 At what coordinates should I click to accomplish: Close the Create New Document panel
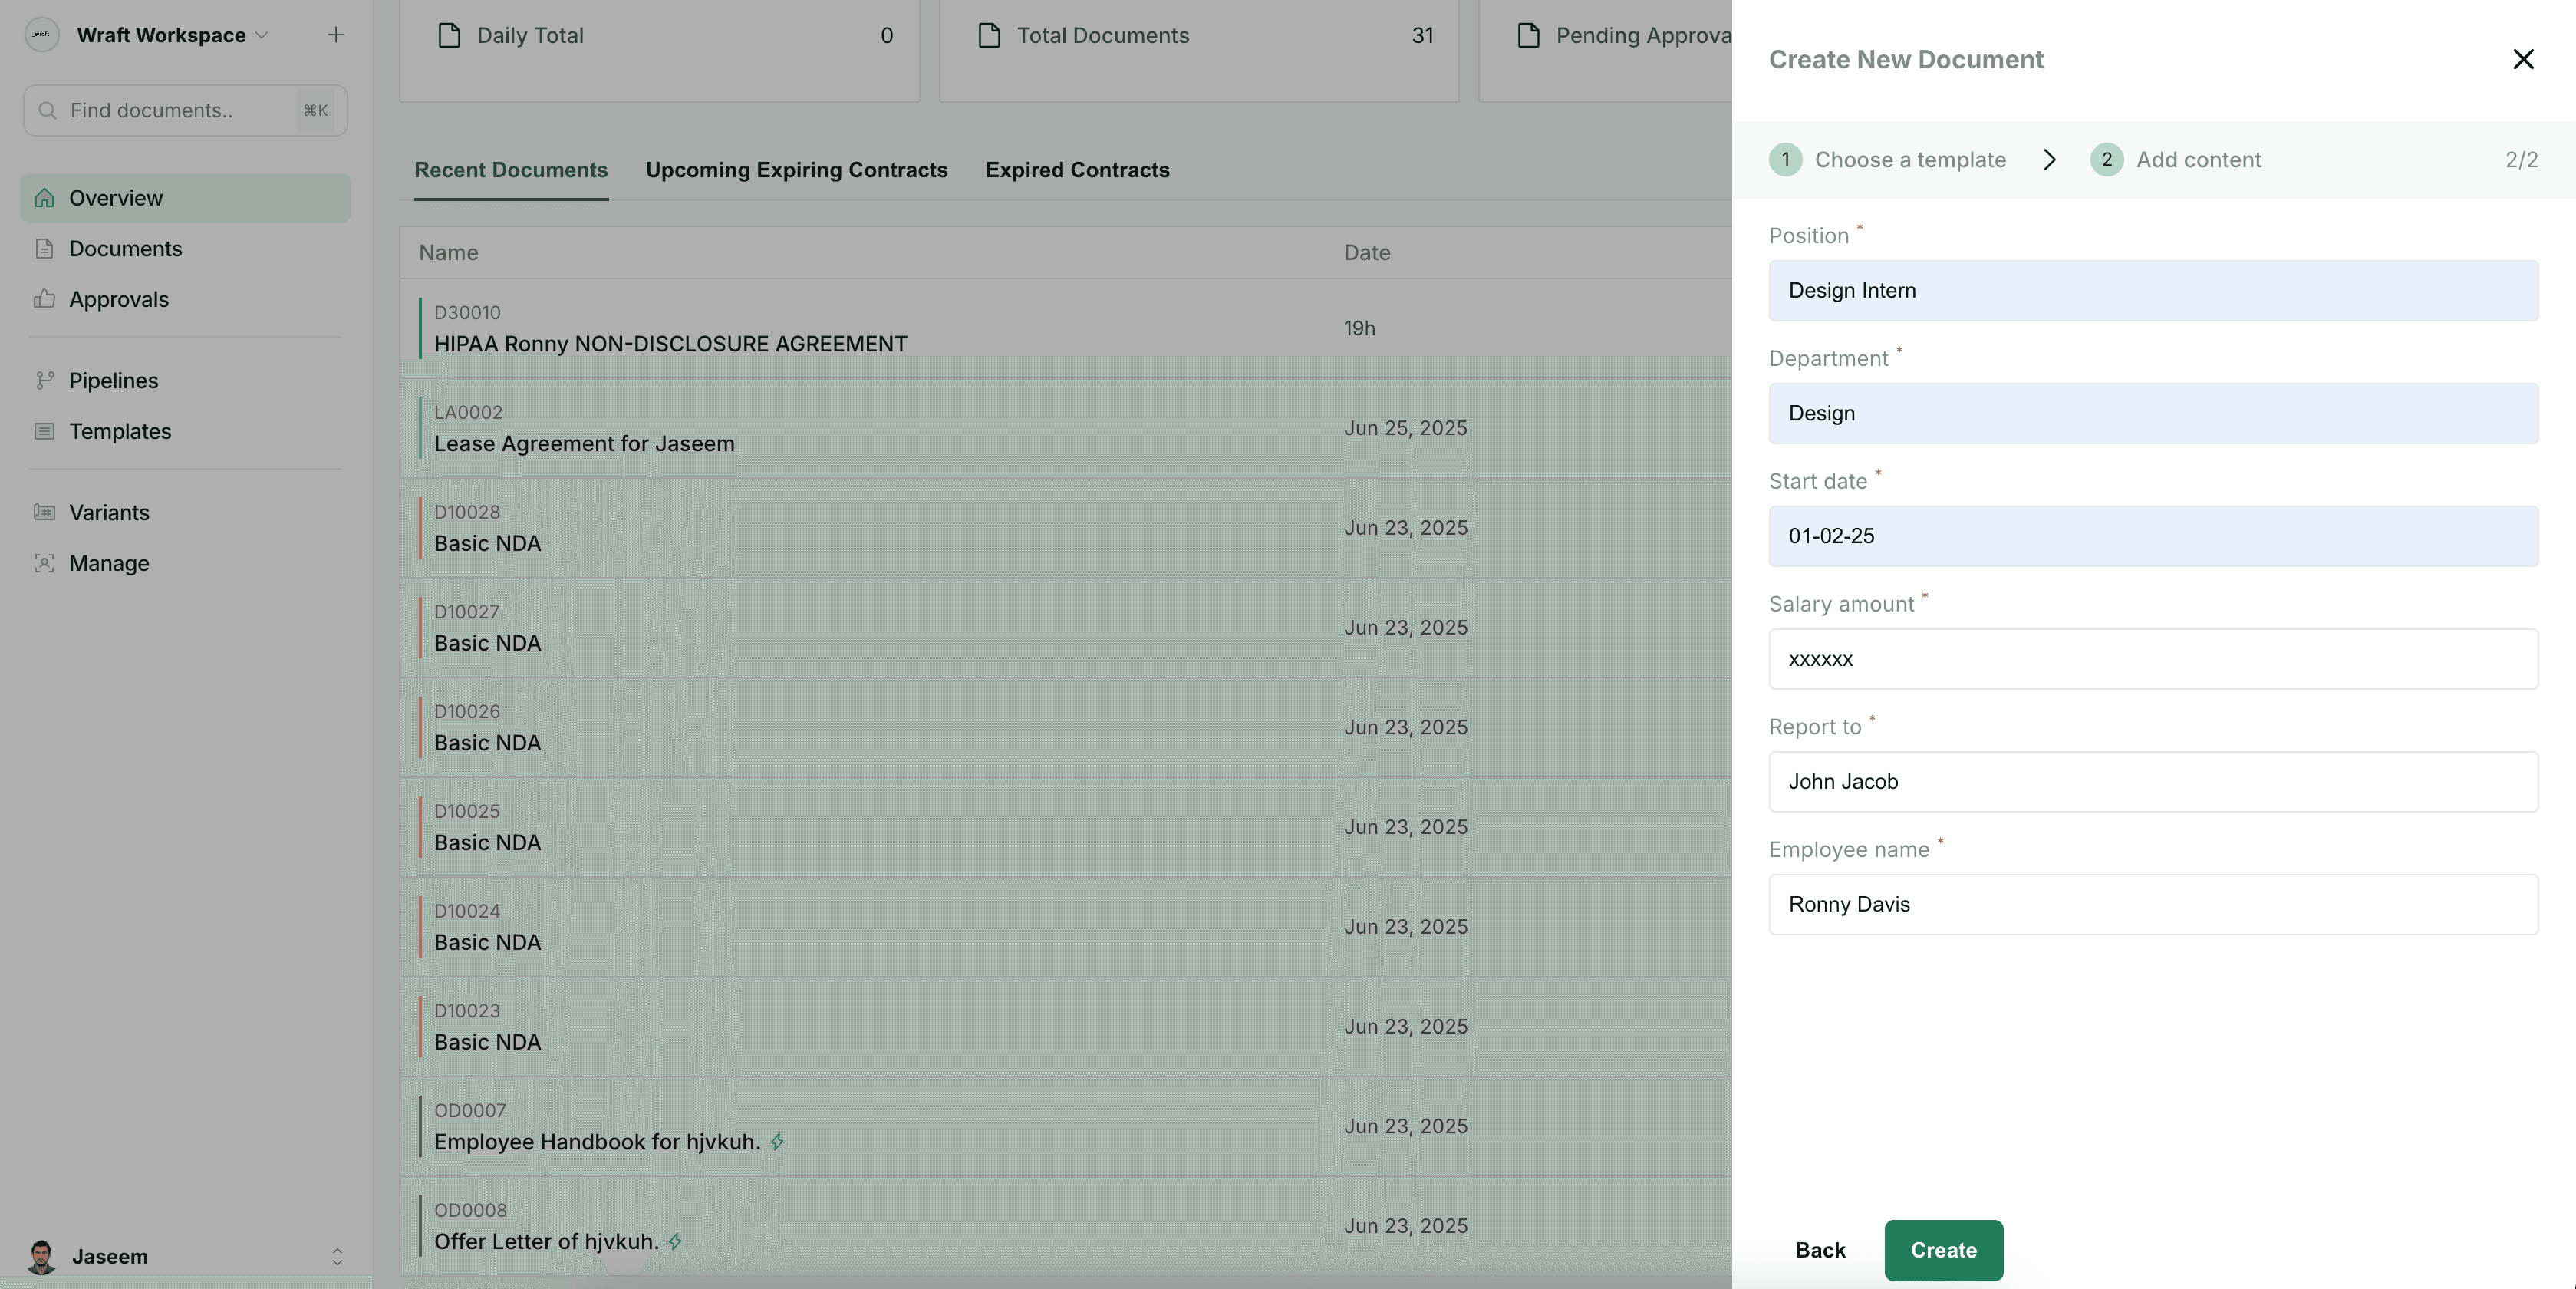click(2523, 59)
